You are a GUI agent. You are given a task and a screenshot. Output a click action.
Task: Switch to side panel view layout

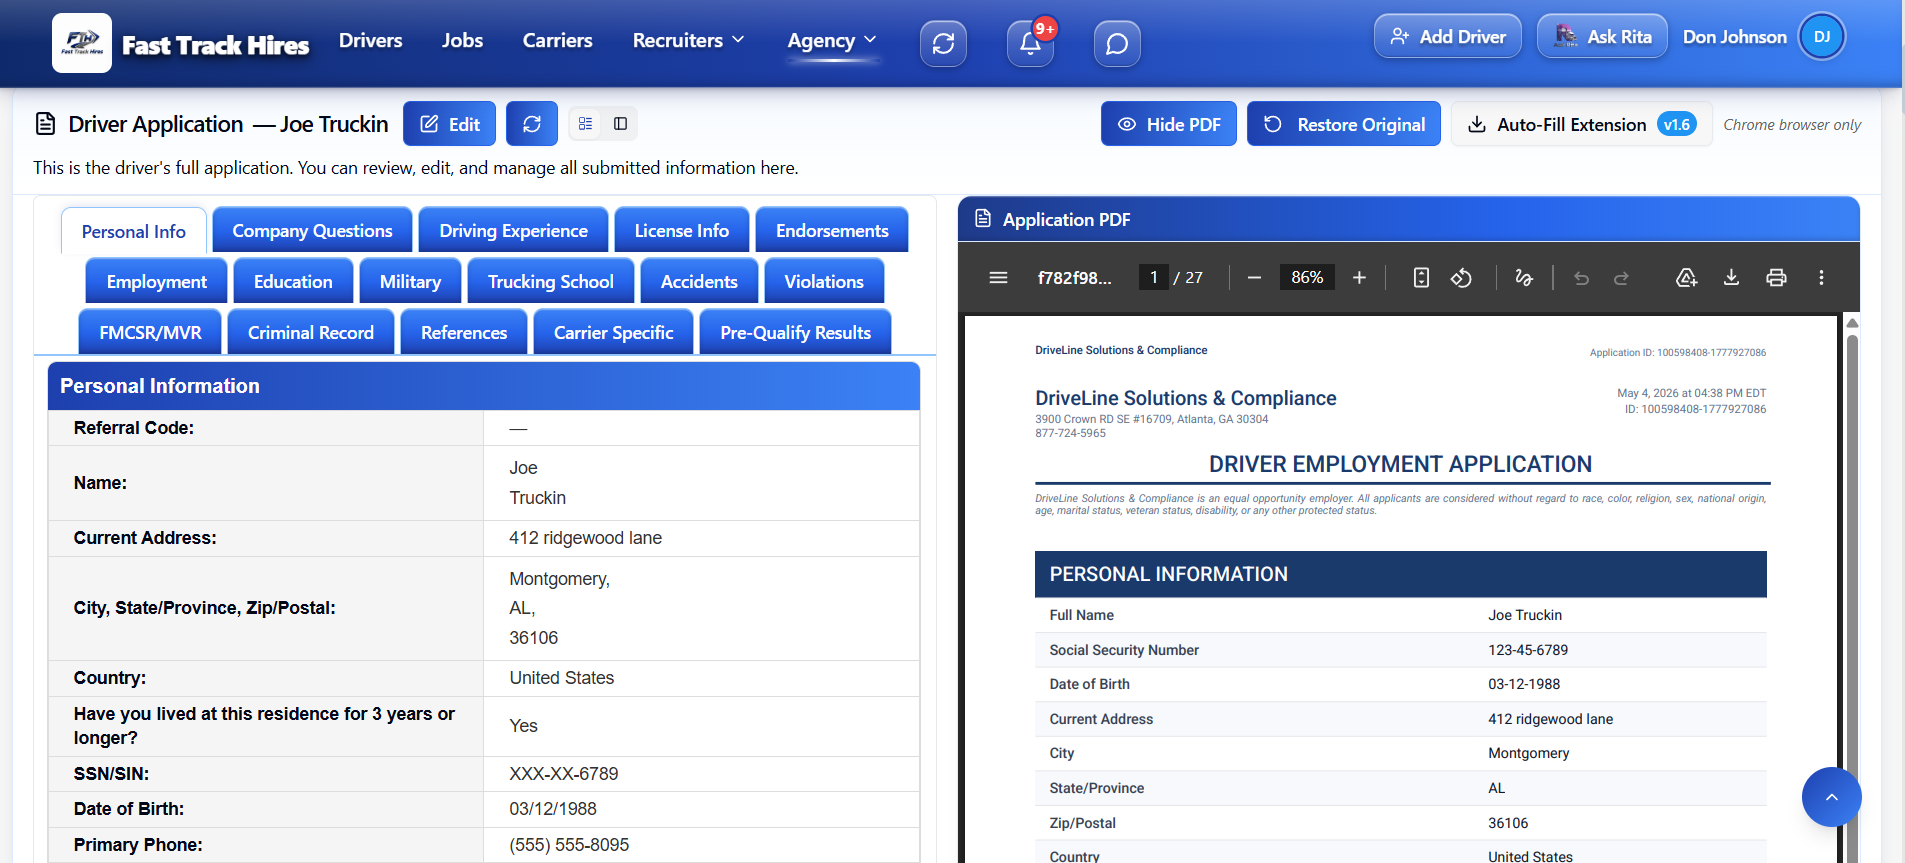coord(620,123)
